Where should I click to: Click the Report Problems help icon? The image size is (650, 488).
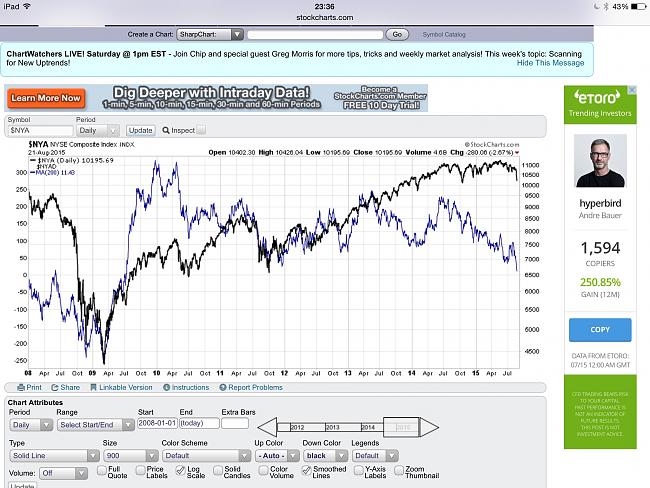pos(223,387)
